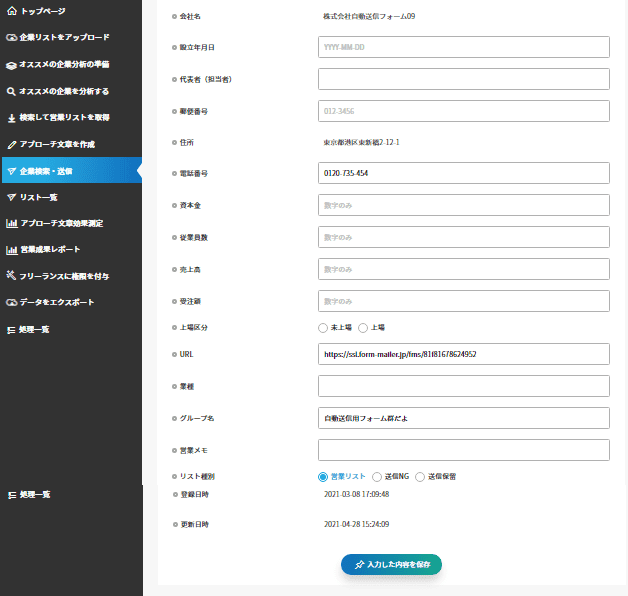Click the home icon beside トップページ
Screen dimensions: 628x596
pos(12,11)
